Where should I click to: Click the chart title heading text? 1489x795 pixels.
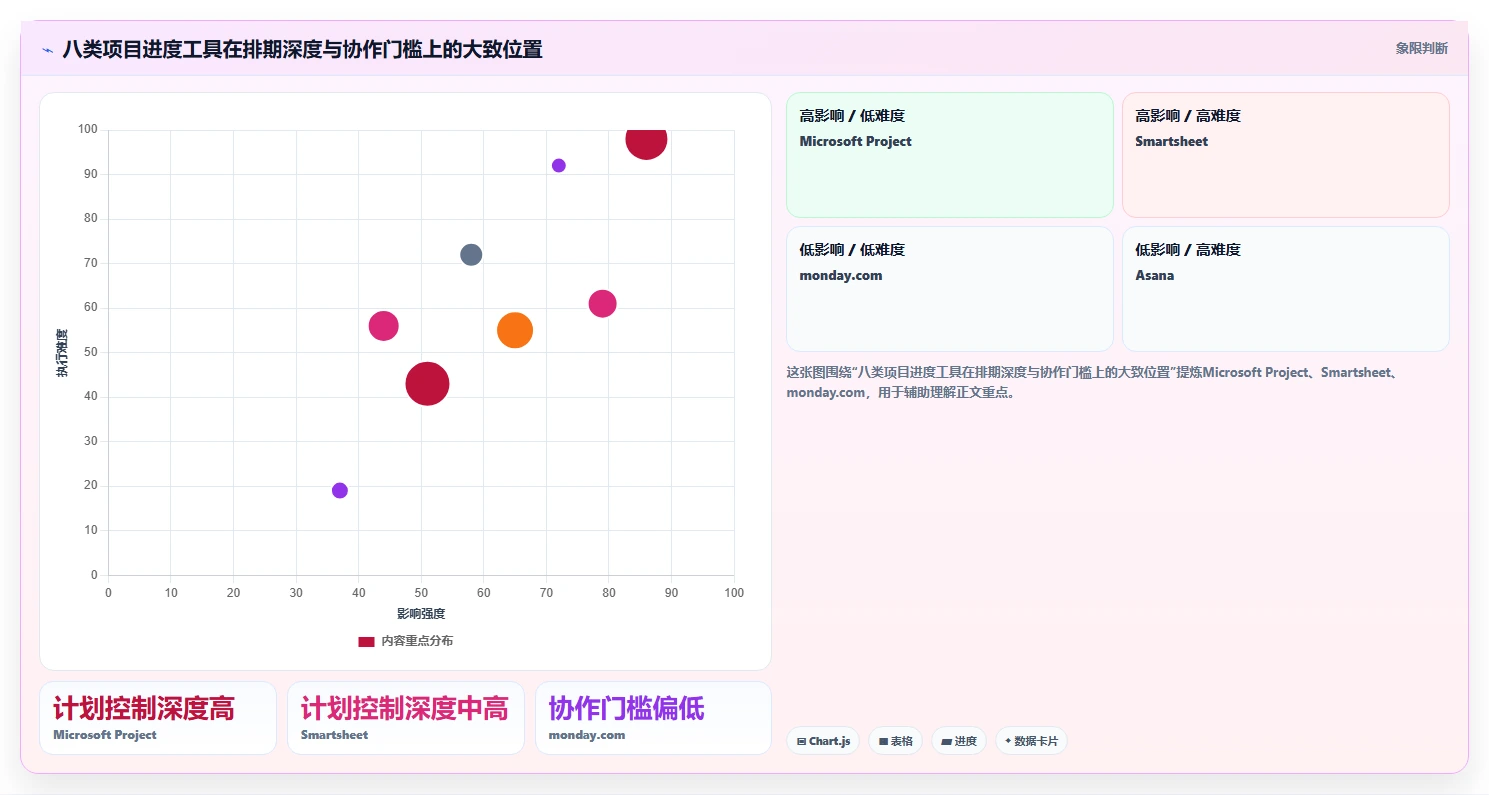302,49
